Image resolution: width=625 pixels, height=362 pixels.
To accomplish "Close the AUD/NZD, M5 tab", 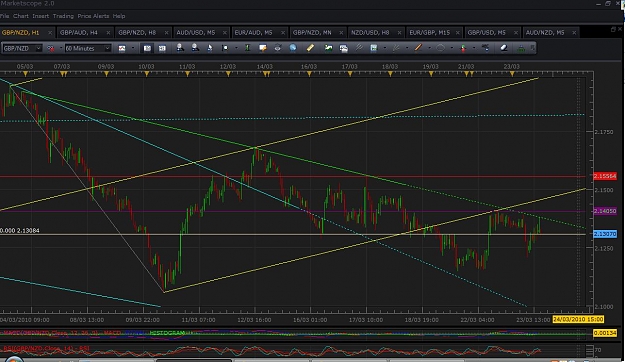I will [x=574, y=33].
